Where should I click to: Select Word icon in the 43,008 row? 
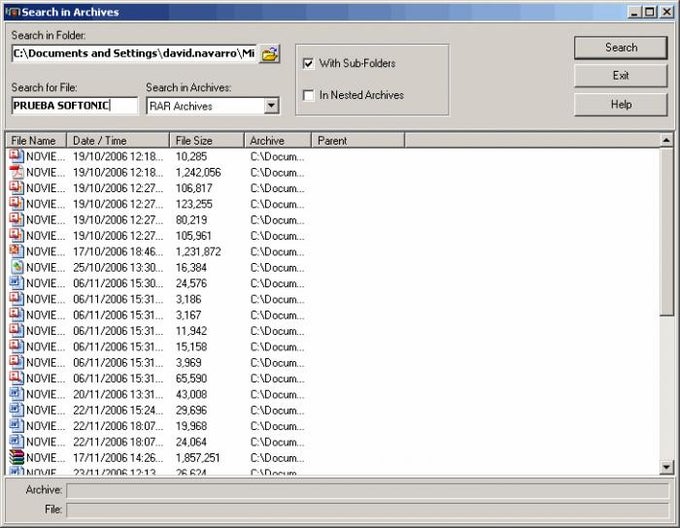tap(16, 394)
